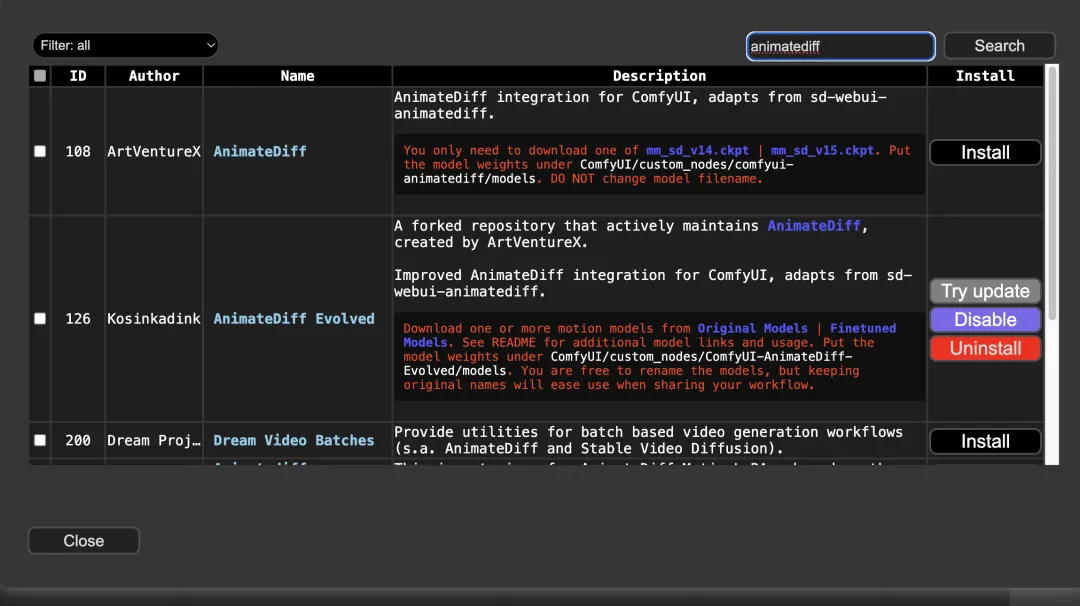Click 'Try update' for AnimateDiff Evolved
The width and height of the screenshot is (1080, 606).
click(985, 291)
